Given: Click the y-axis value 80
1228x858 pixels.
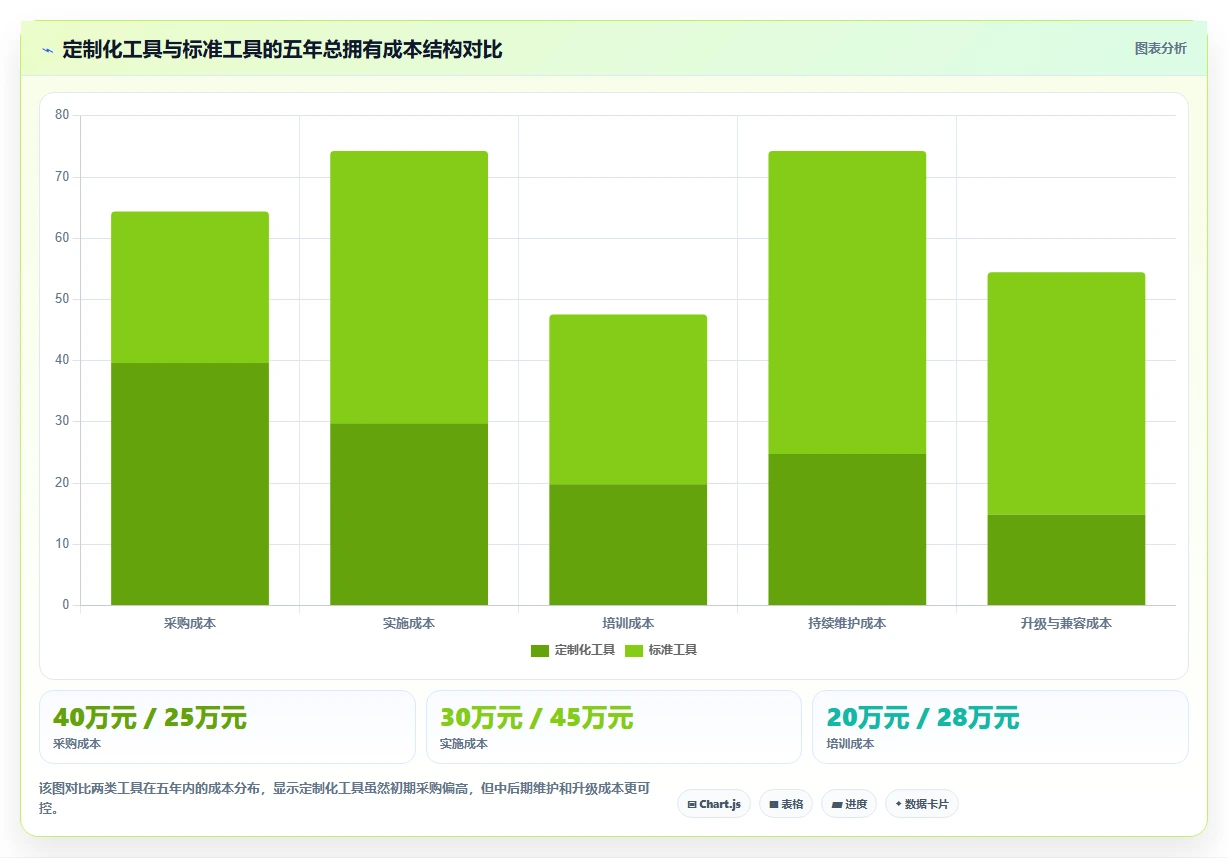Looking at the screenshot, I should point(62,115).
